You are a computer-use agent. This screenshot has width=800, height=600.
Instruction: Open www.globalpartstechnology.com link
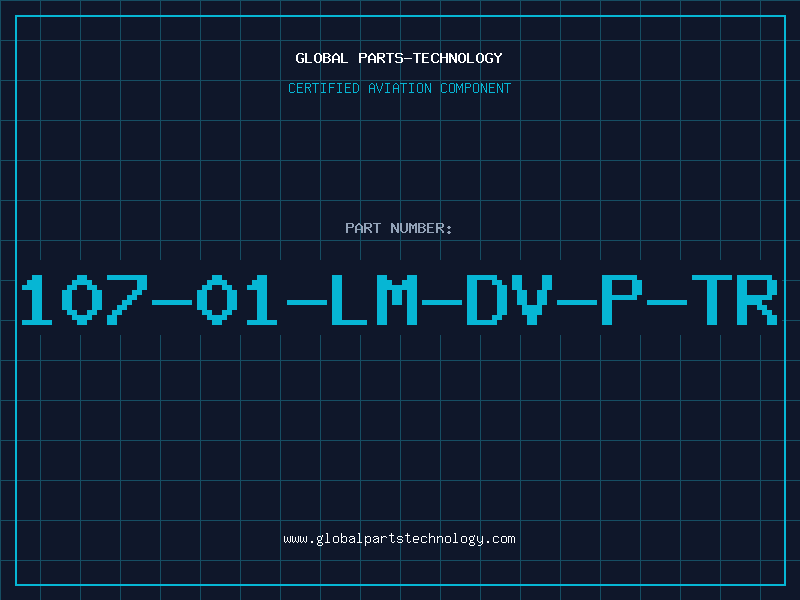click(399, 539)
